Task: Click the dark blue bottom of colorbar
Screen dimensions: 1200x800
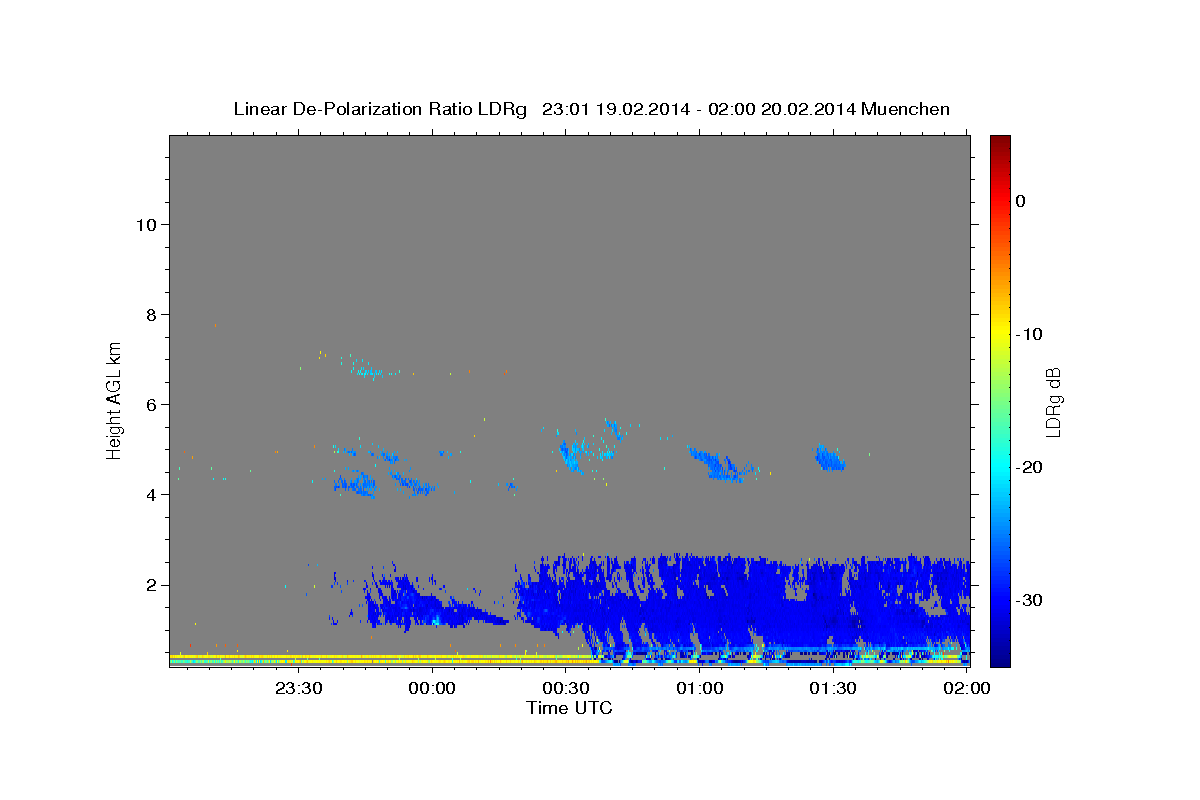Action: 1000,655
